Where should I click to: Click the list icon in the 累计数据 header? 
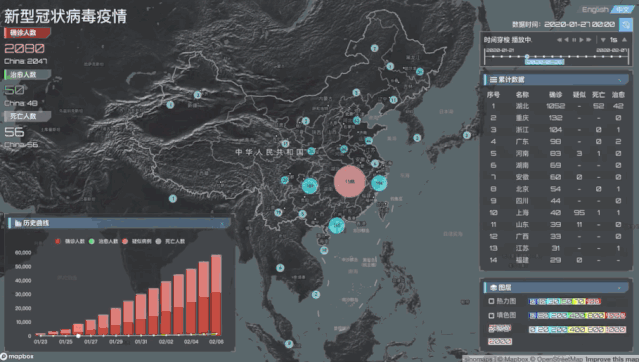tap(493, 80)
